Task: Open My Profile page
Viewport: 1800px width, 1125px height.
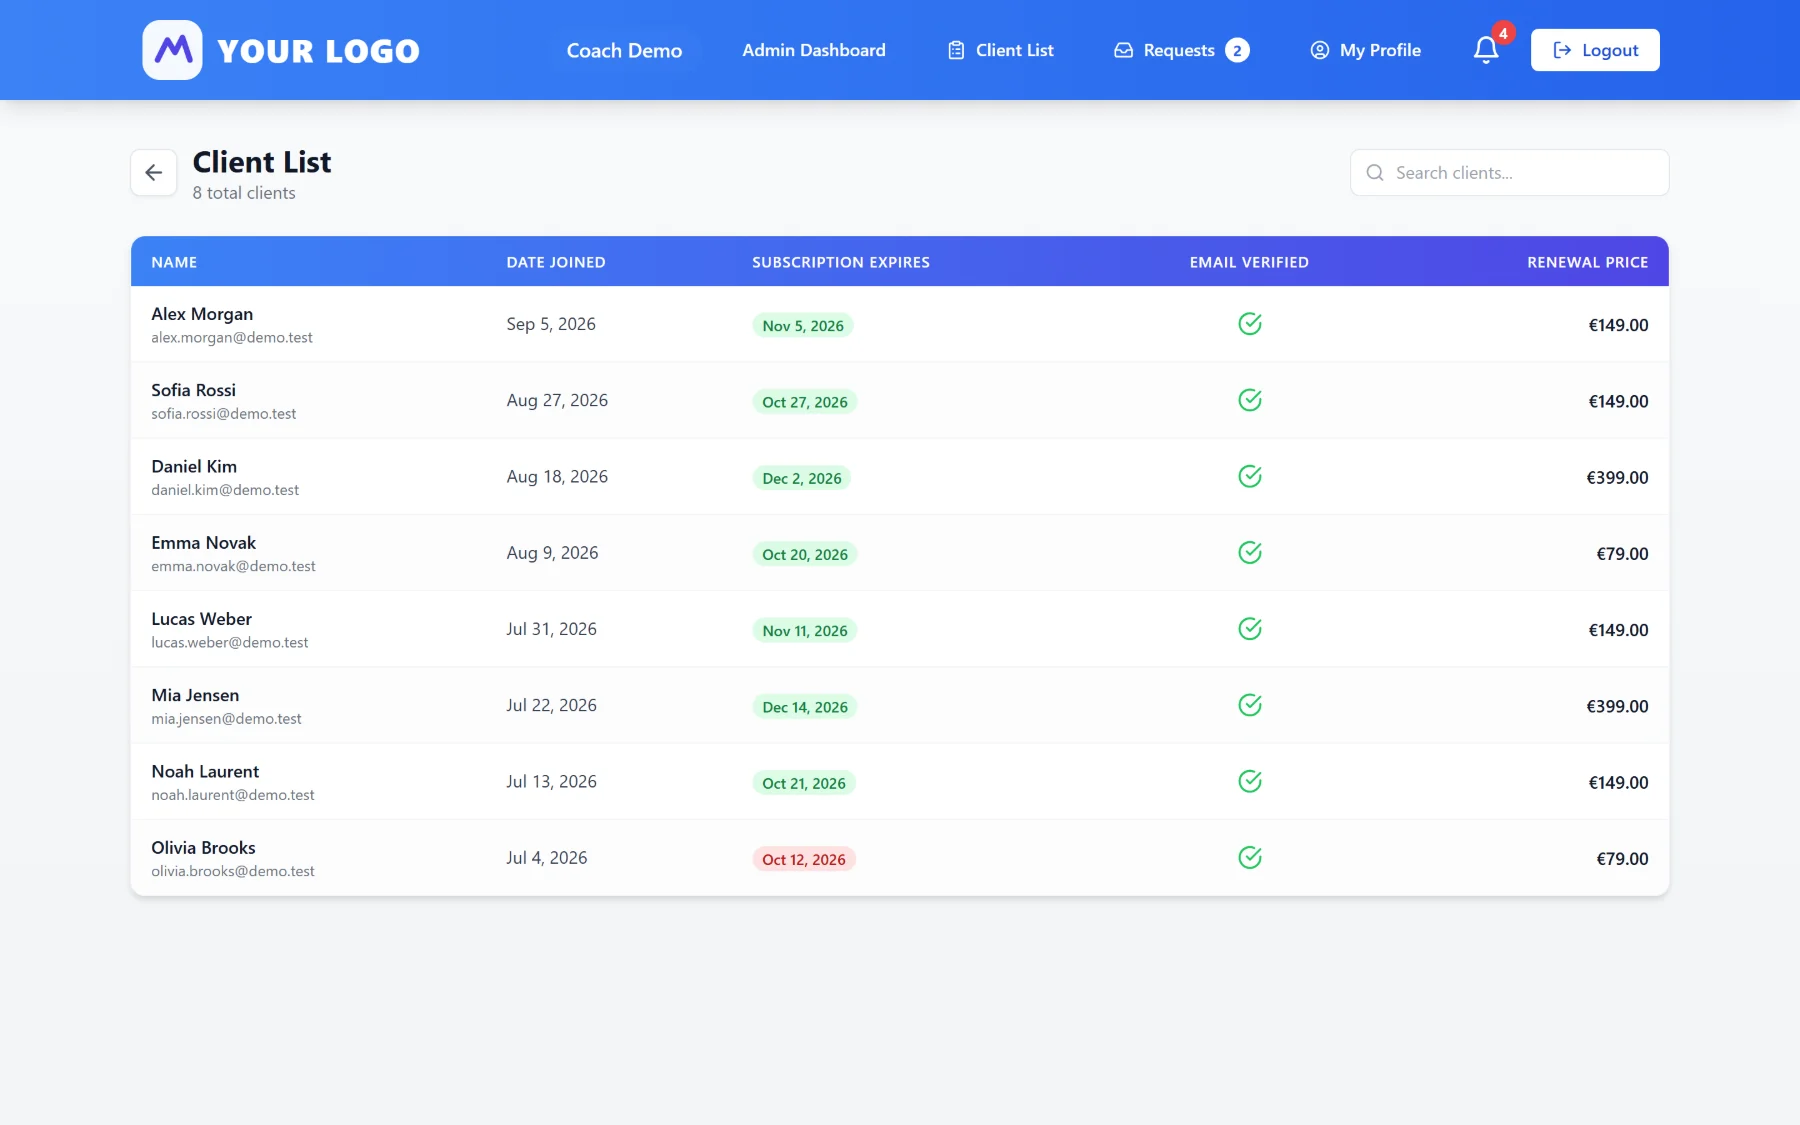Action: tap(1365, 50)
